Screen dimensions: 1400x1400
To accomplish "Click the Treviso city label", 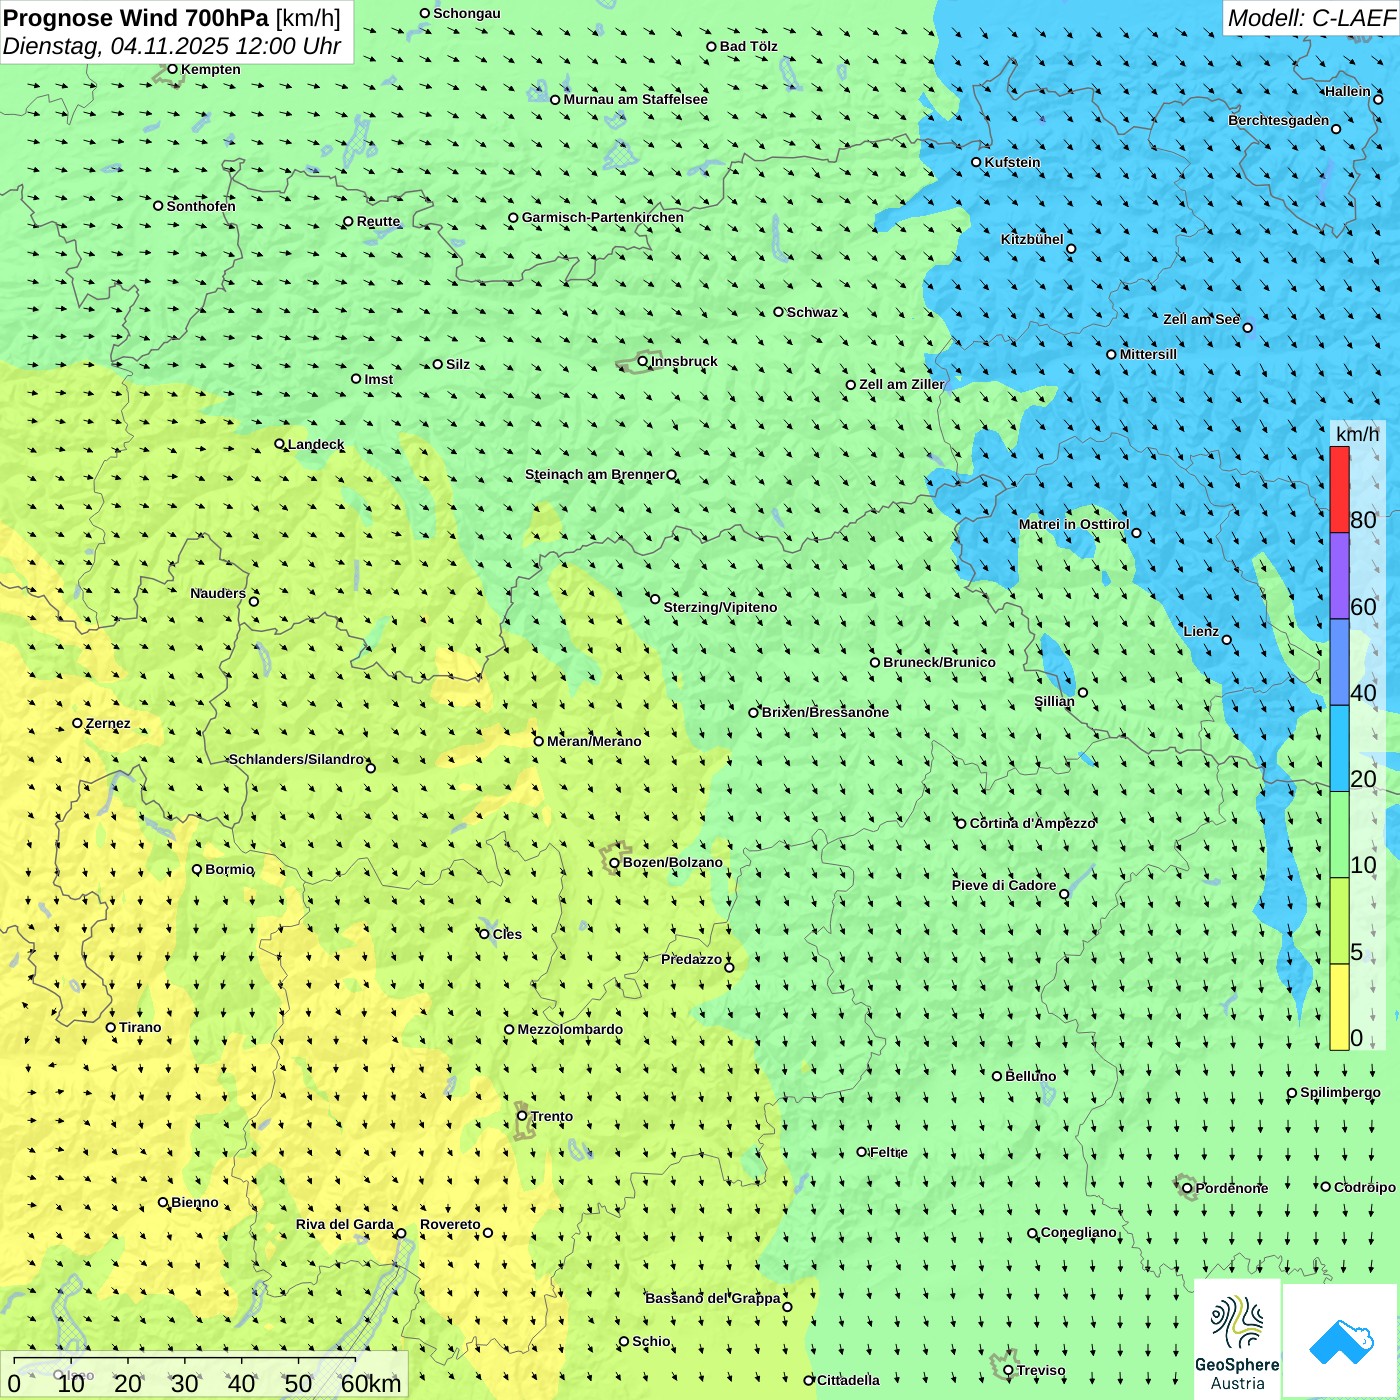I will click(1041, 1370).
